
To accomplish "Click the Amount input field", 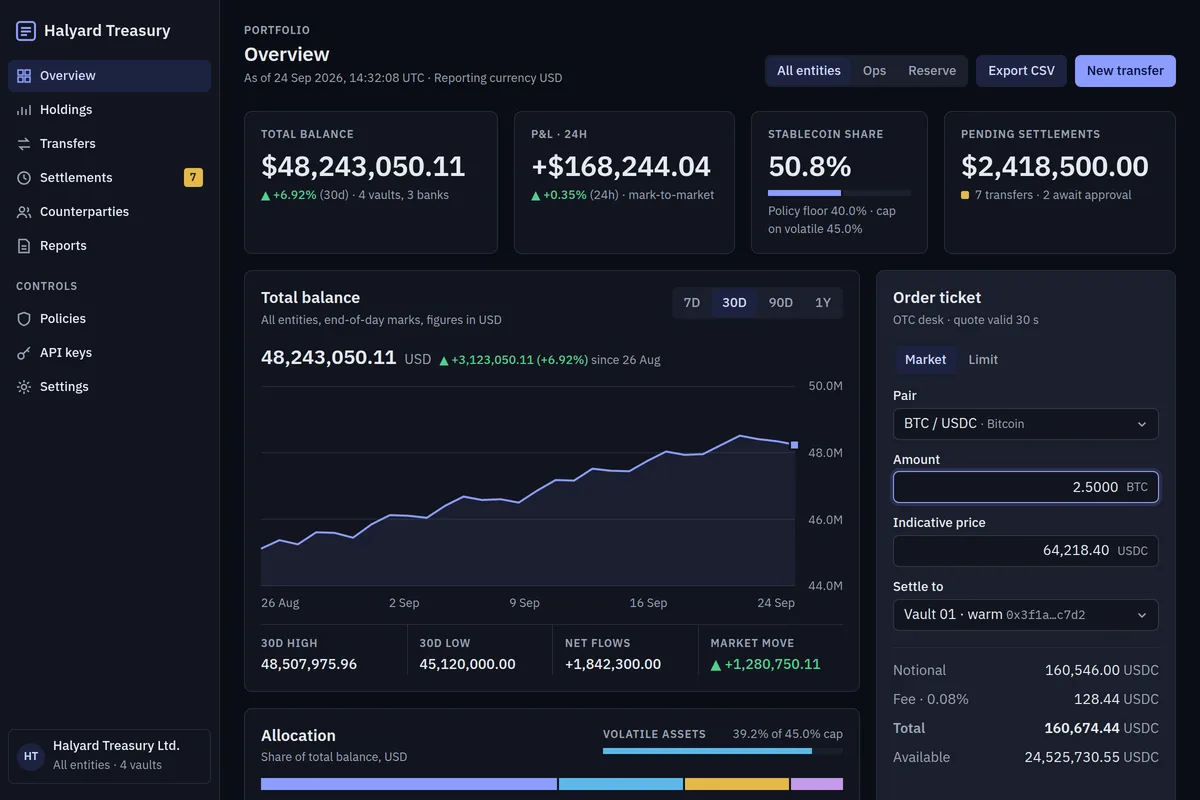I will [1026, 487].
